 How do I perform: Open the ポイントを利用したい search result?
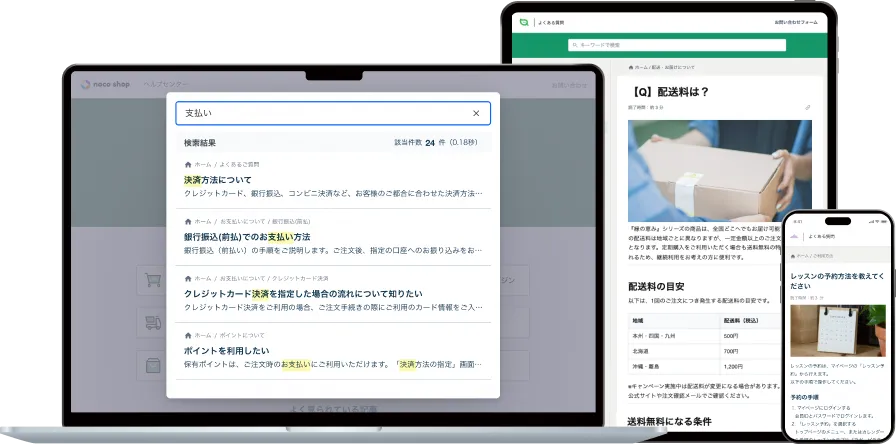(x=226, y=351)
